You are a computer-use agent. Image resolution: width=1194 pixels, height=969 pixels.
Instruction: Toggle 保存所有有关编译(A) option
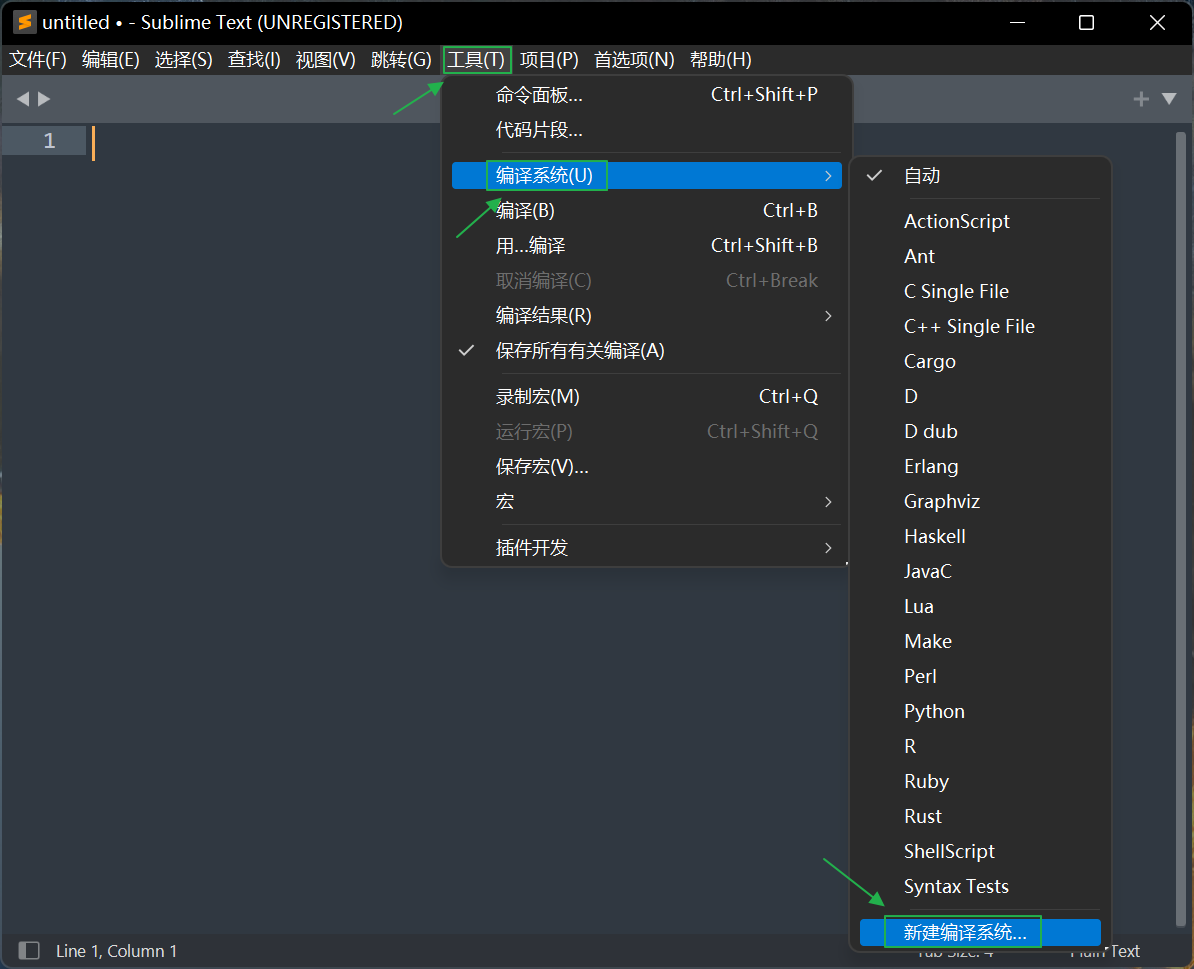[646, 351]
